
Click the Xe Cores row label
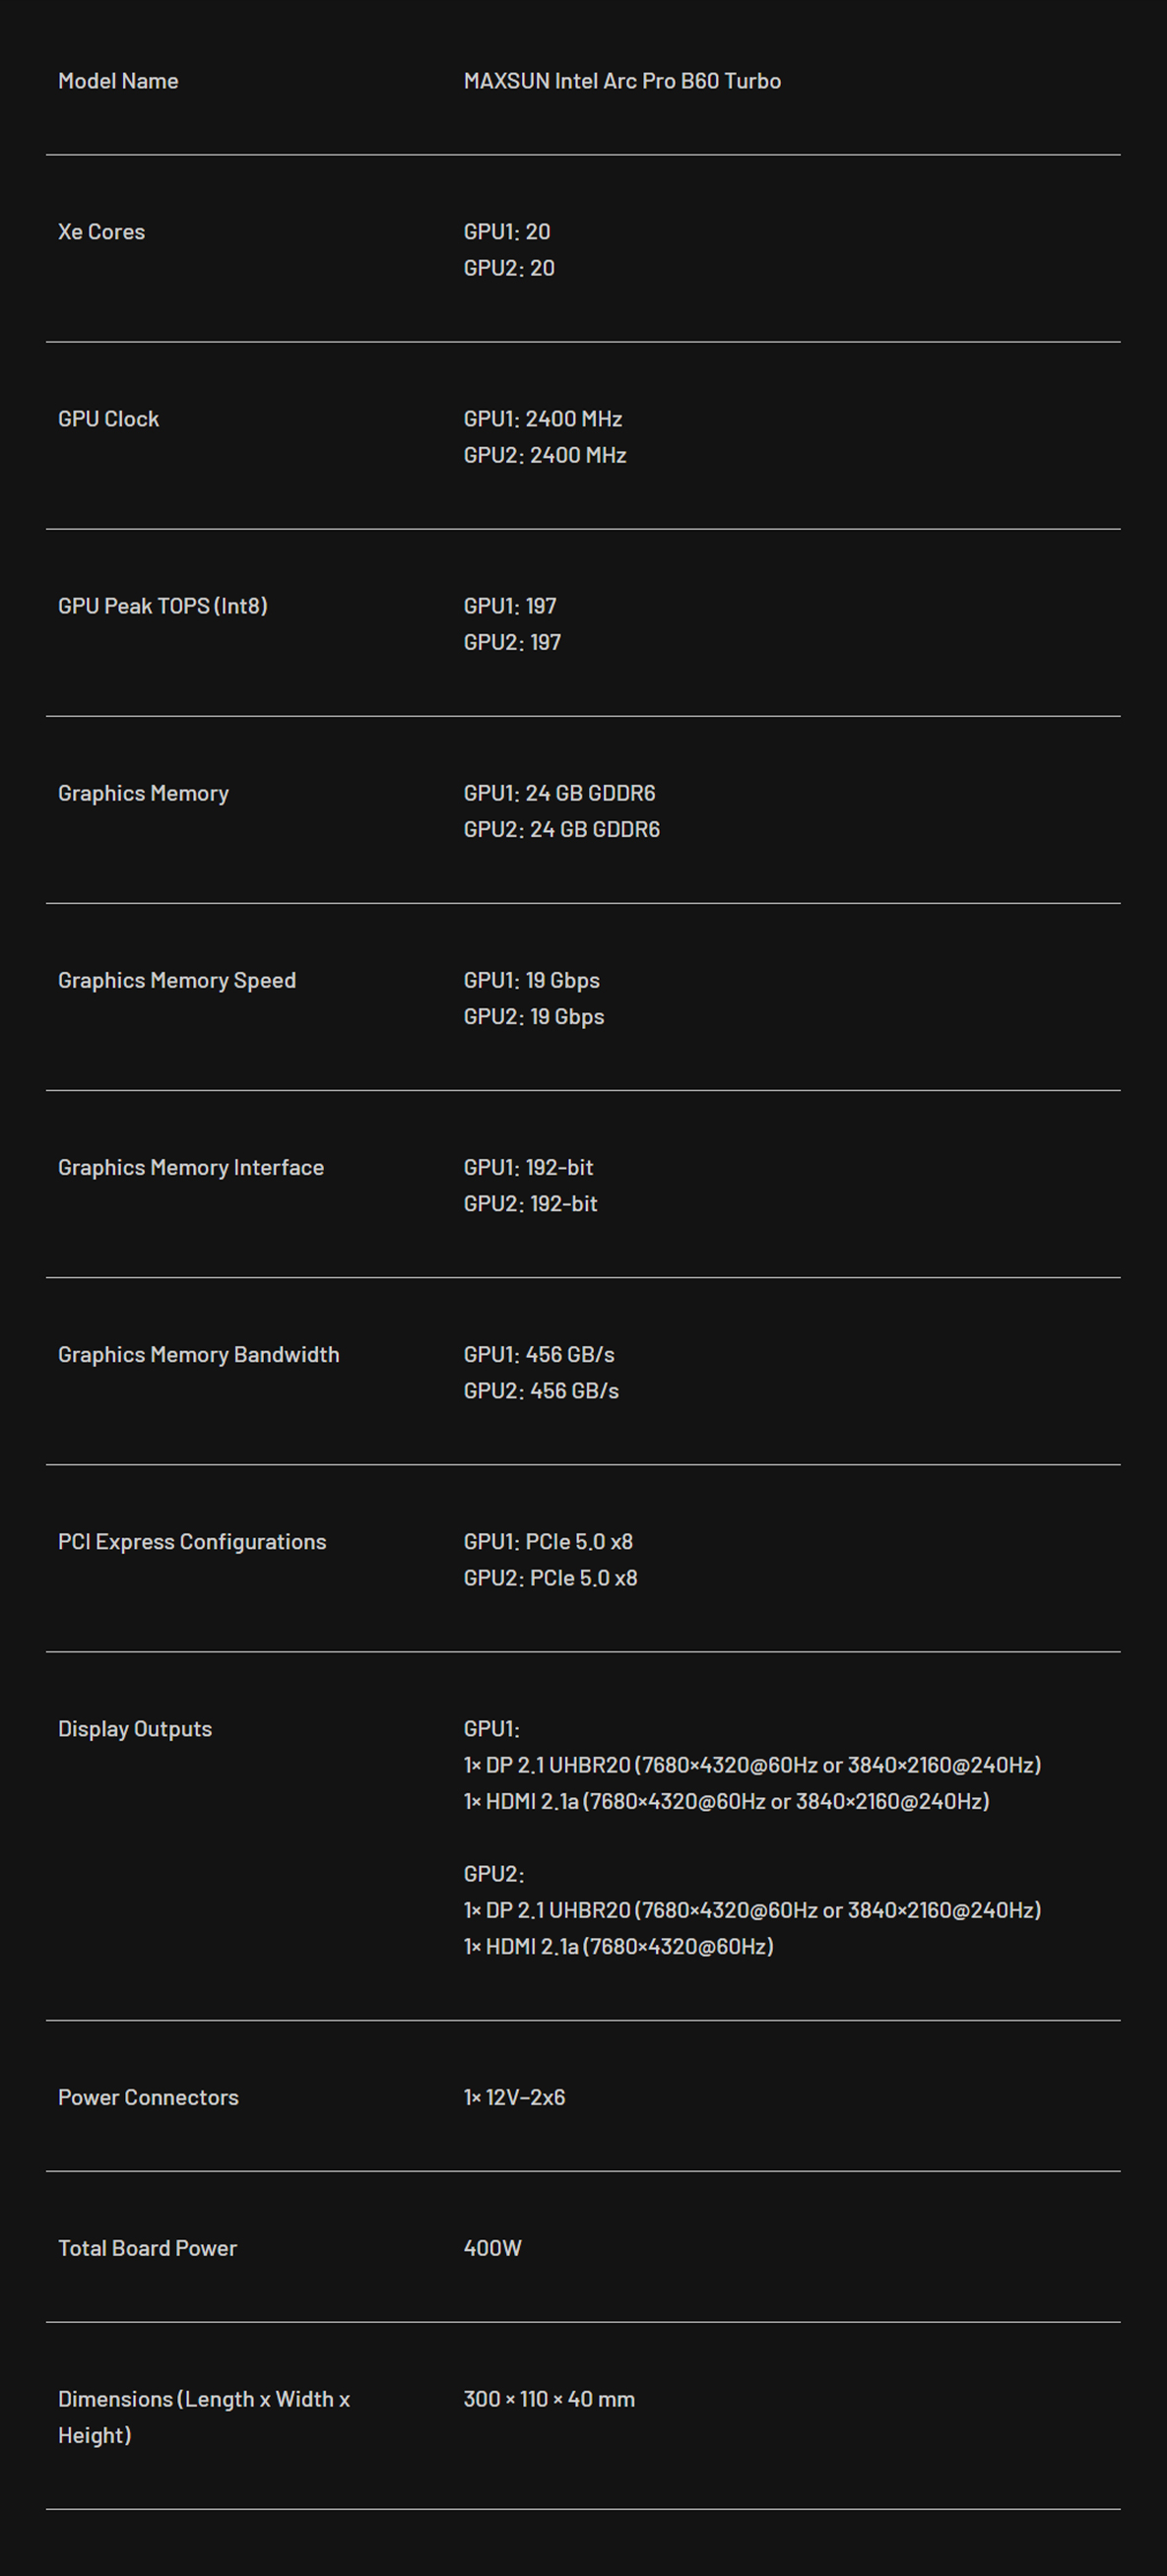click(101, 232)
